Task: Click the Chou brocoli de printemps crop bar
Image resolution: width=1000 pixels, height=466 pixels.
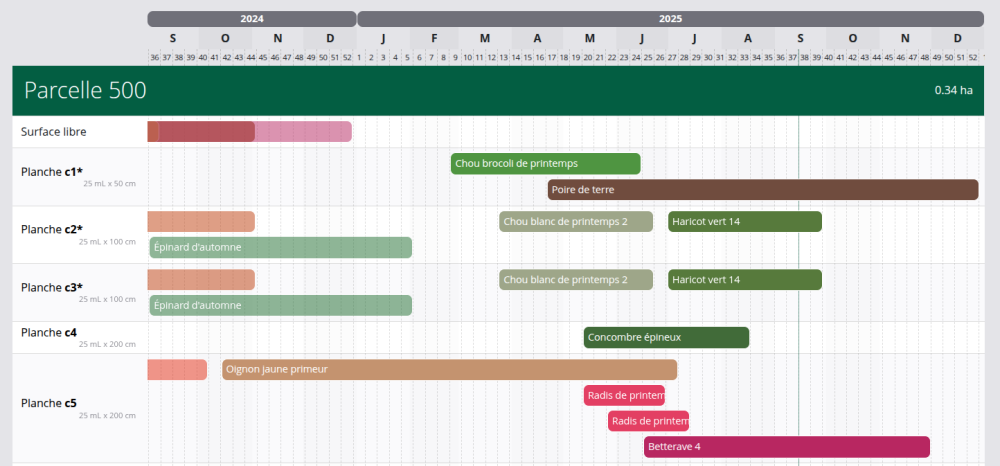Action: coord(545,164)
